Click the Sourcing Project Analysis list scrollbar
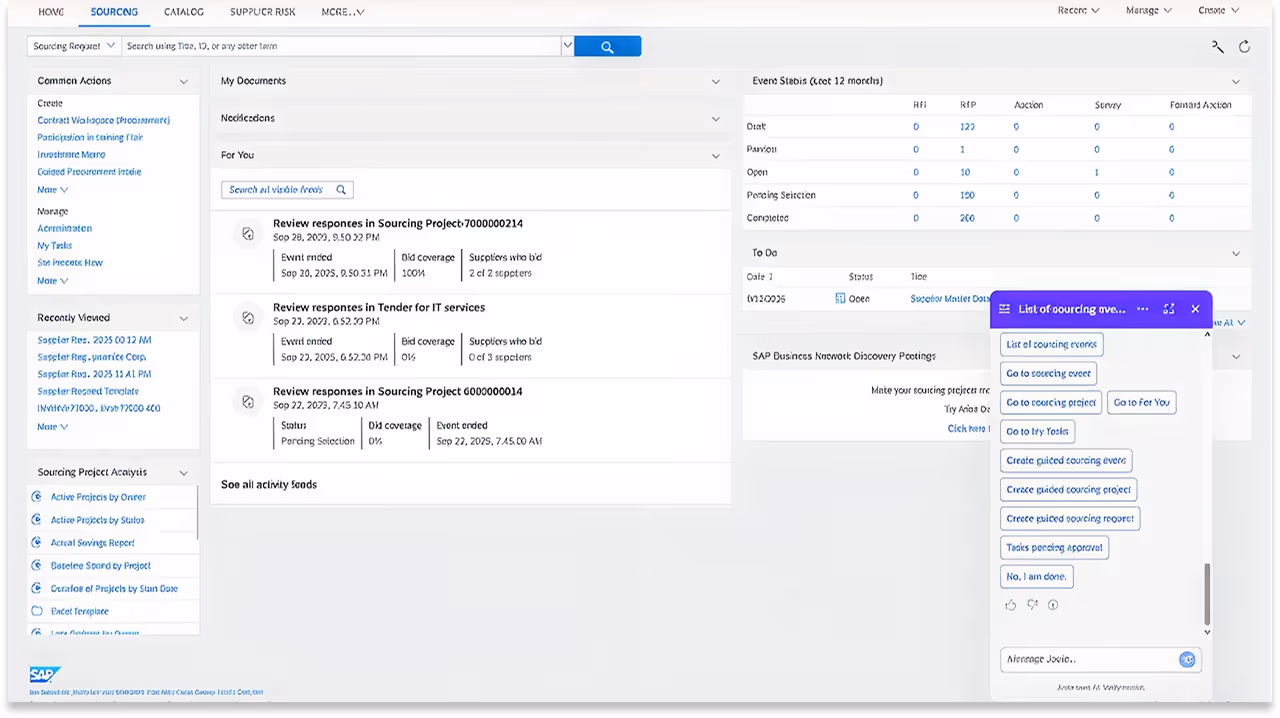 pos(197,511)
